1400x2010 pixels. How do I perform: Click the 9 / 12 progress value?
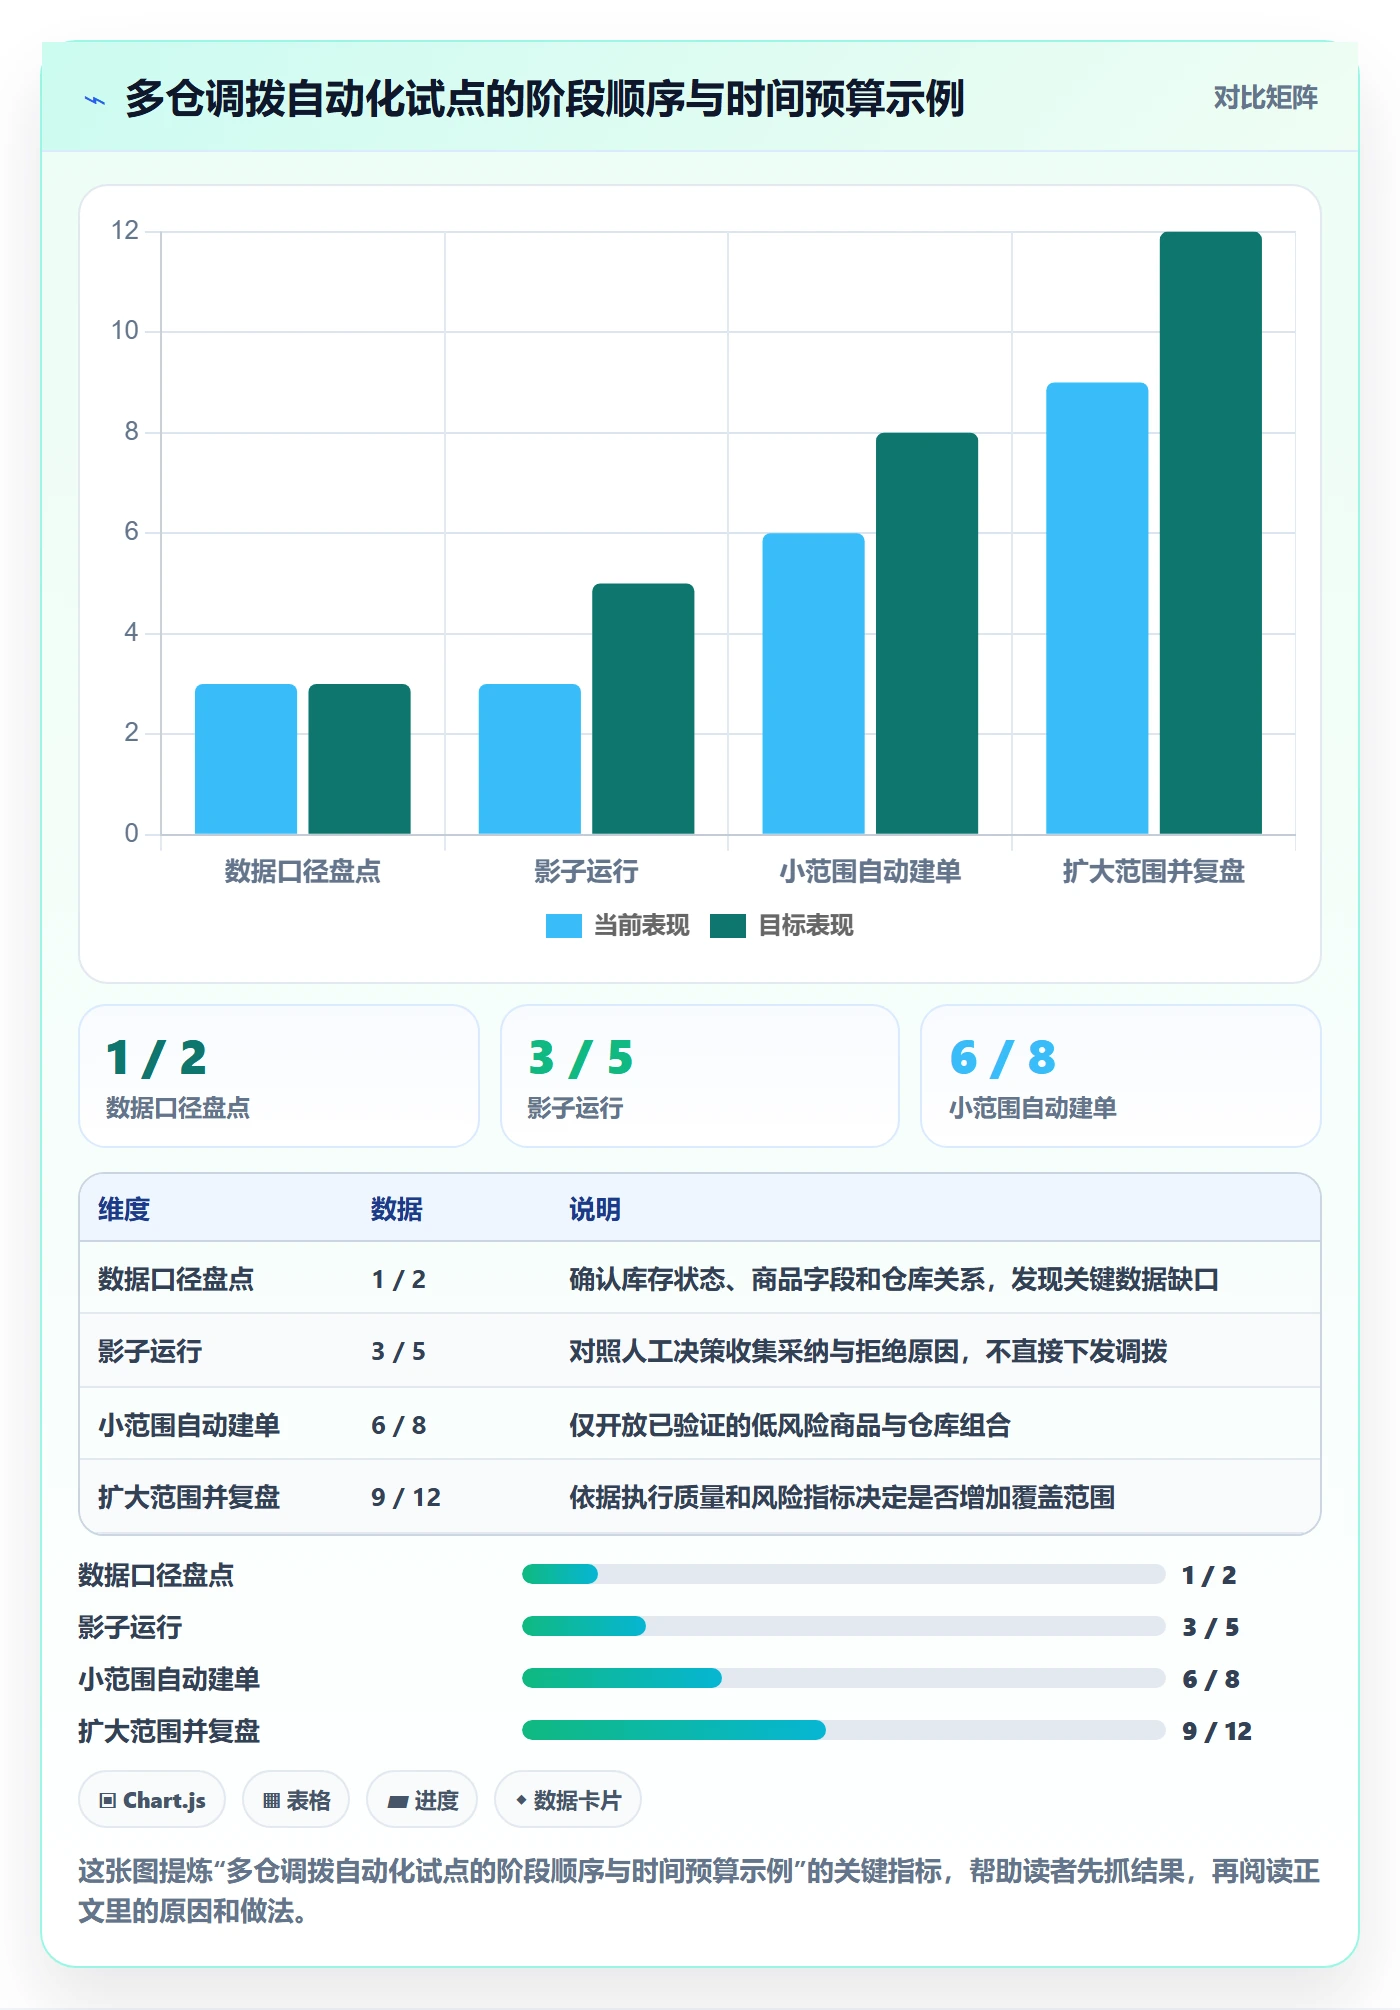pyautogui.click(x=1217, y=1731)
